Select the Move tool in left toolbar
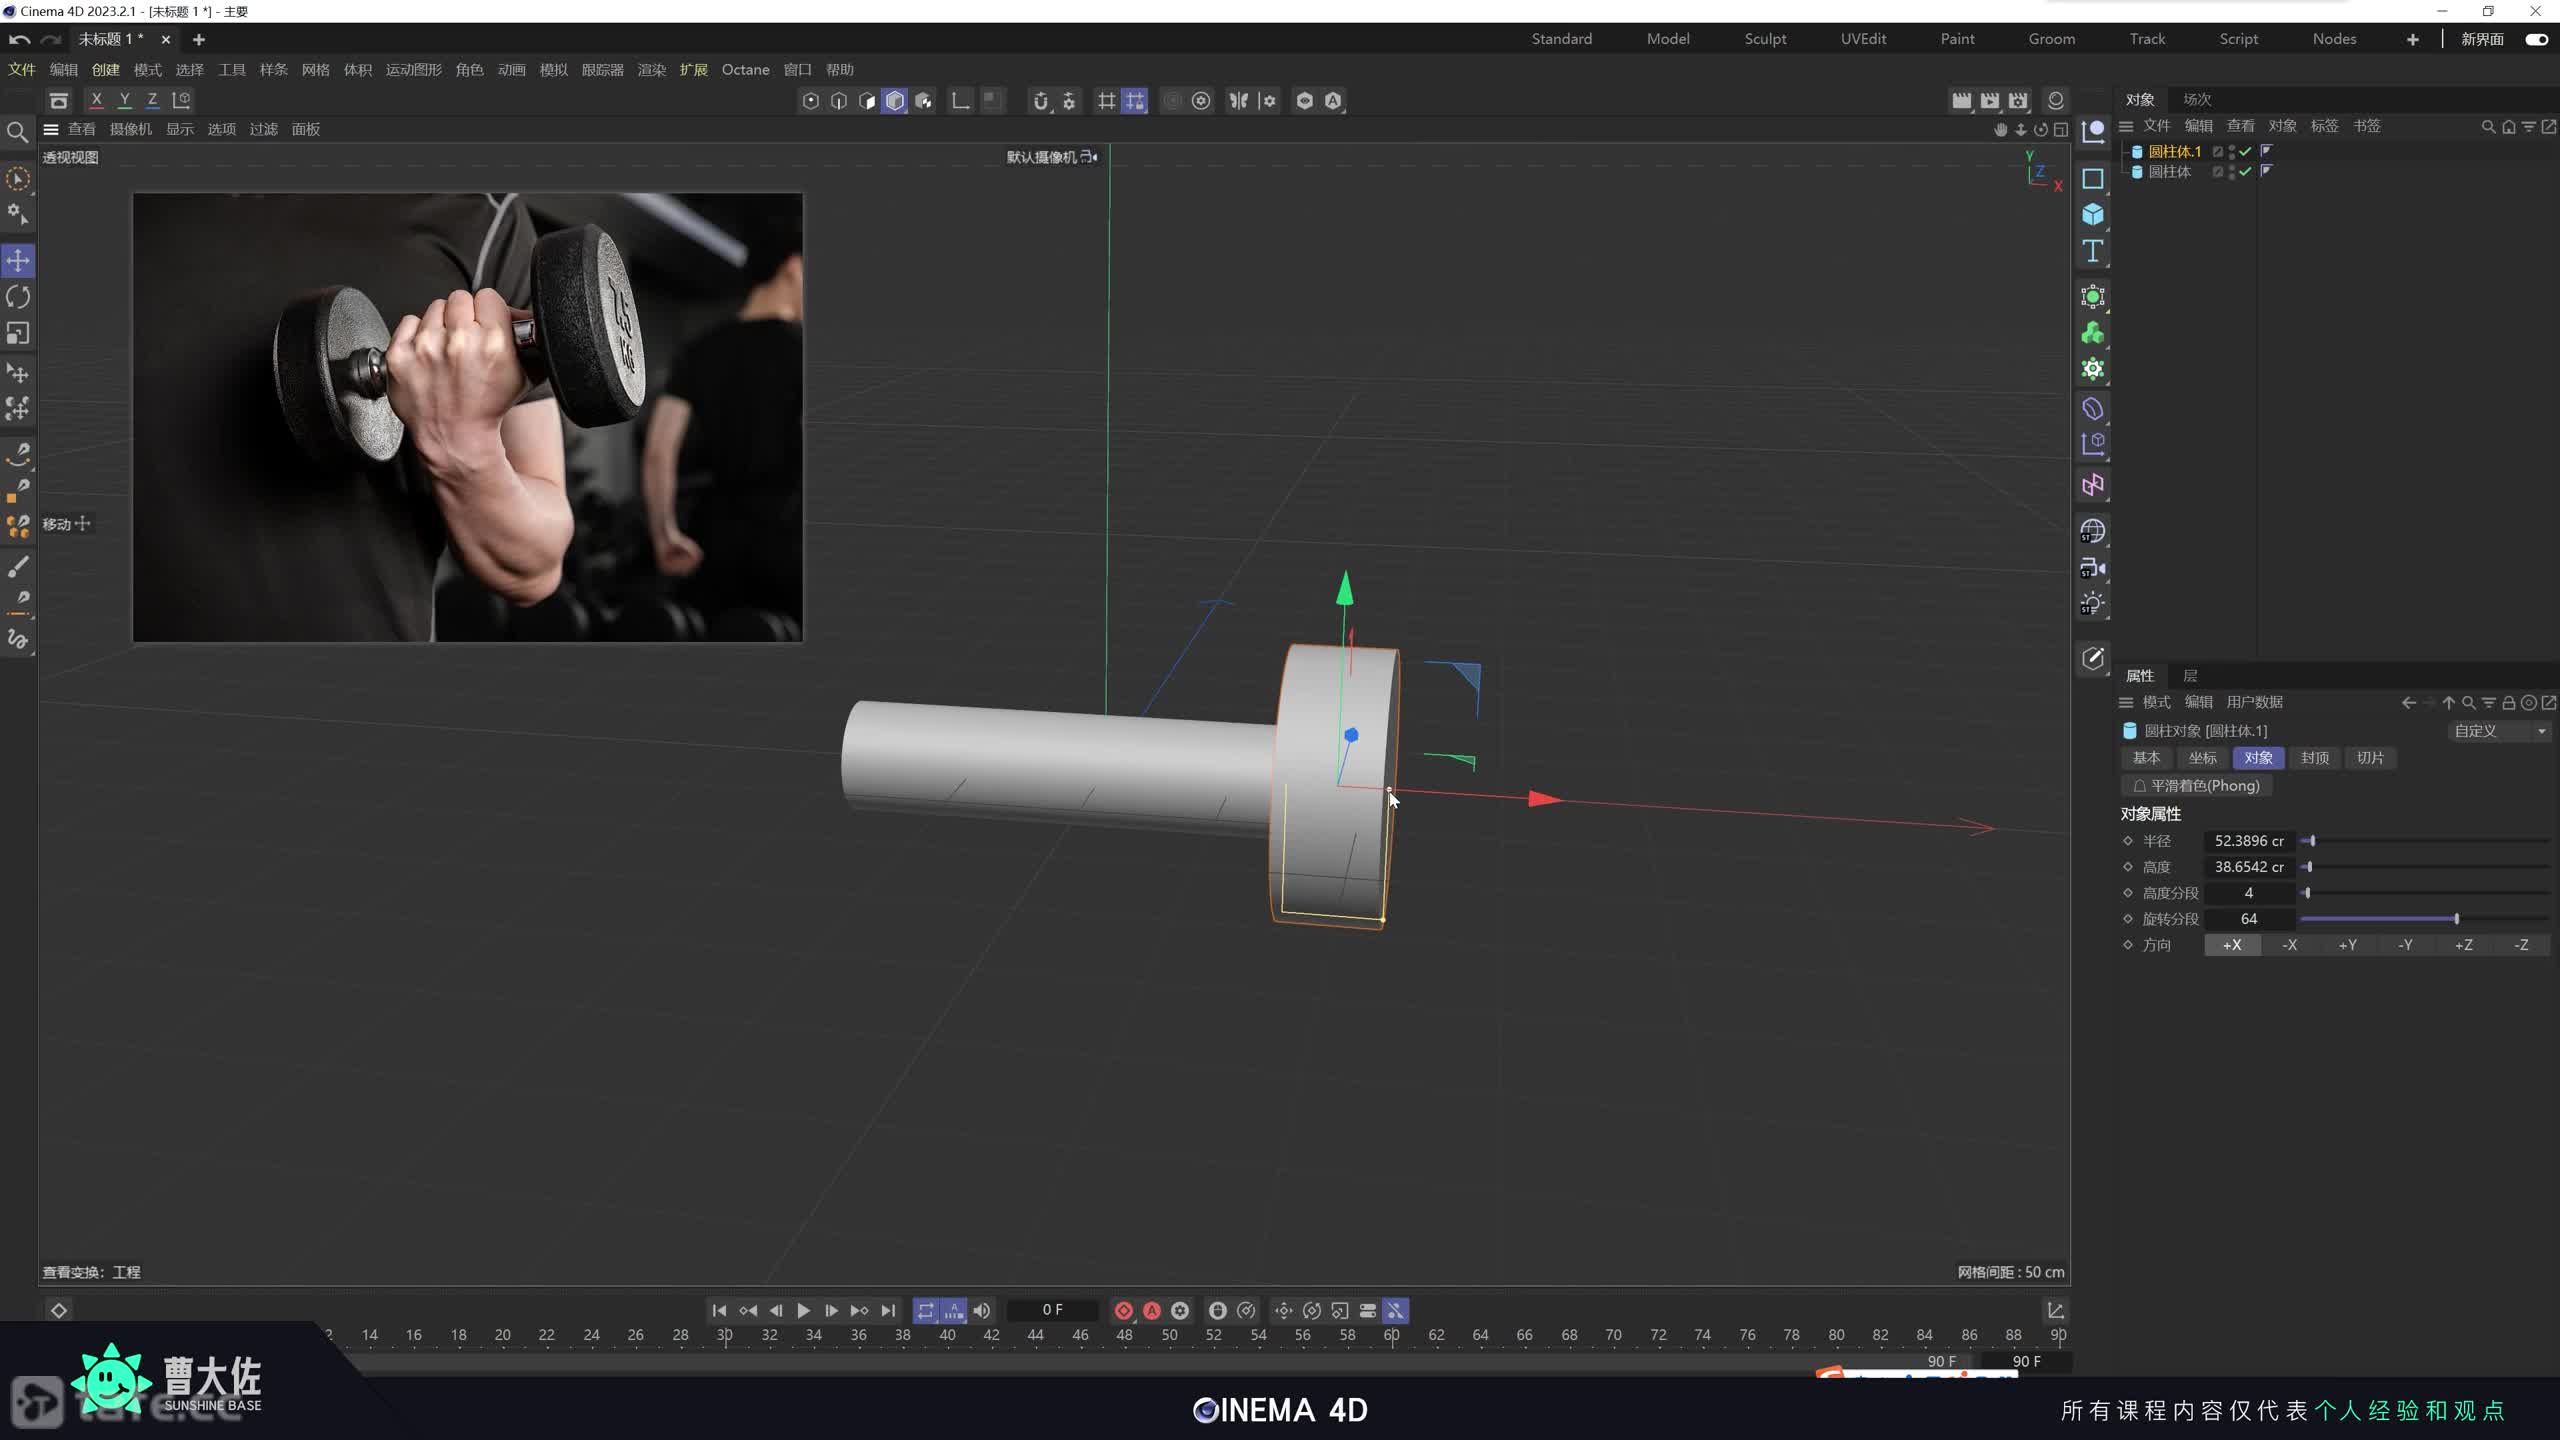 pos(18,261)
